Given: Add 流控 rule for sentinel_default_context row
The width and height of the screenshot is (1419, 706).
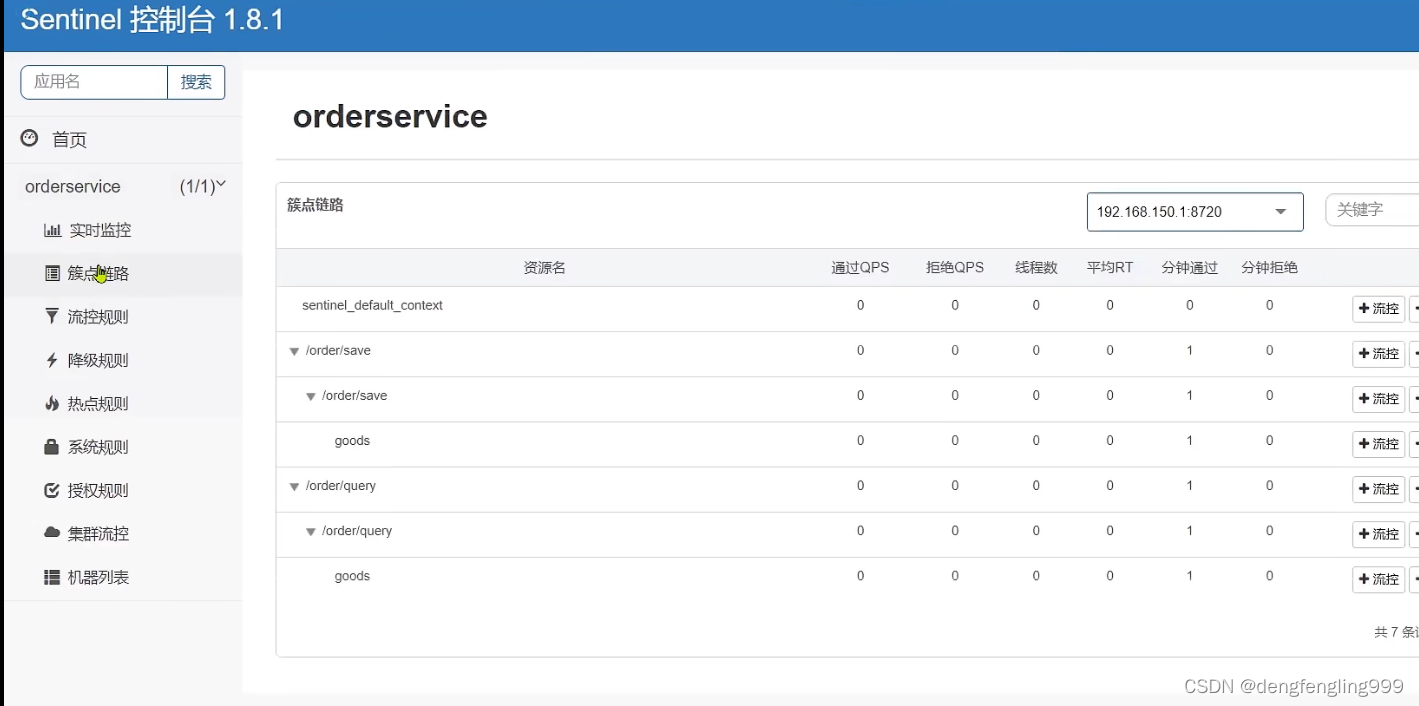Looking at the screenshot, I should [x=1378, y=309].
